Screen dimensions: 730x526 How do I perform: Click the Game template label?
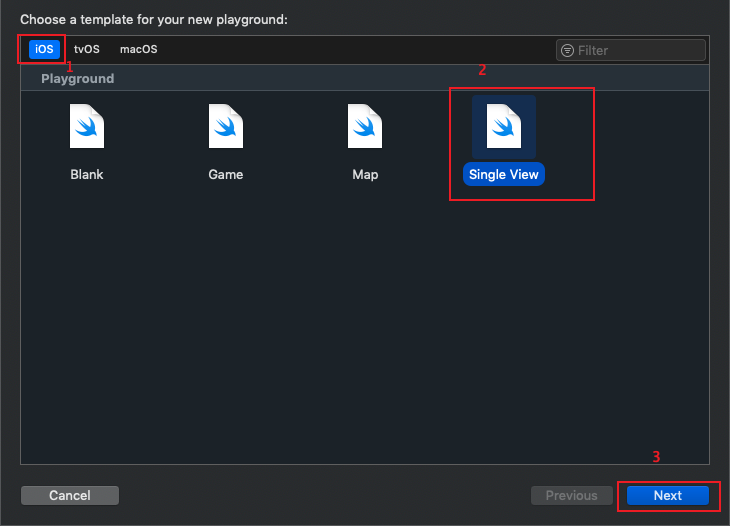226,175
